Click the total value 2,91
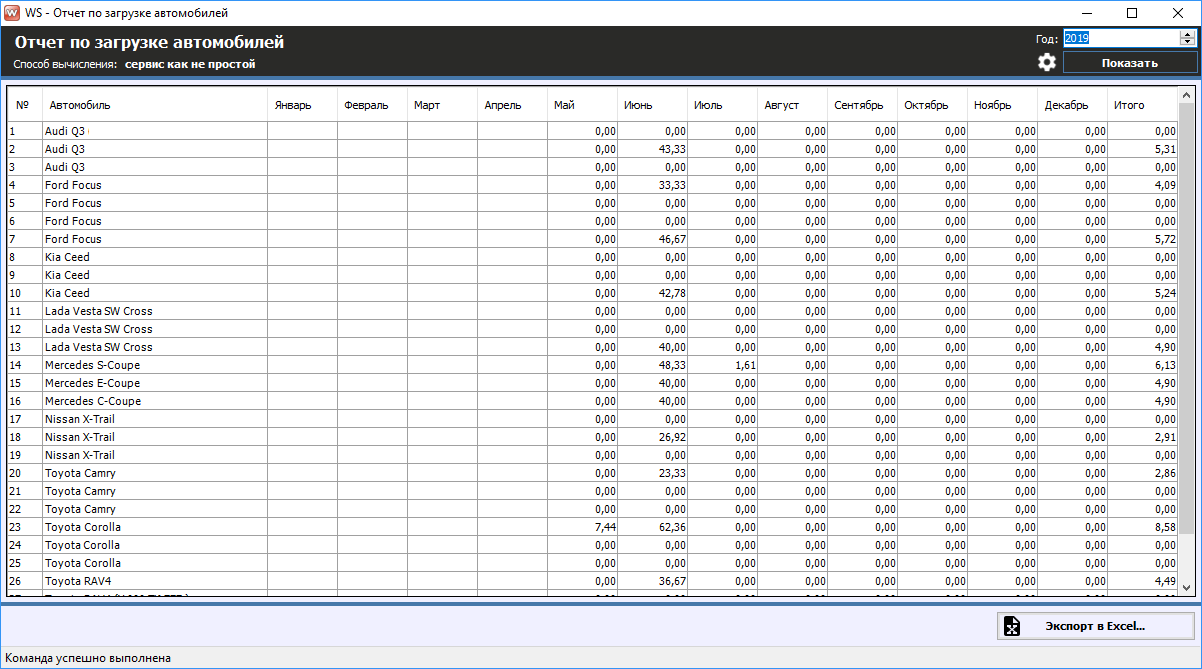 click(x=1165, y=437)
